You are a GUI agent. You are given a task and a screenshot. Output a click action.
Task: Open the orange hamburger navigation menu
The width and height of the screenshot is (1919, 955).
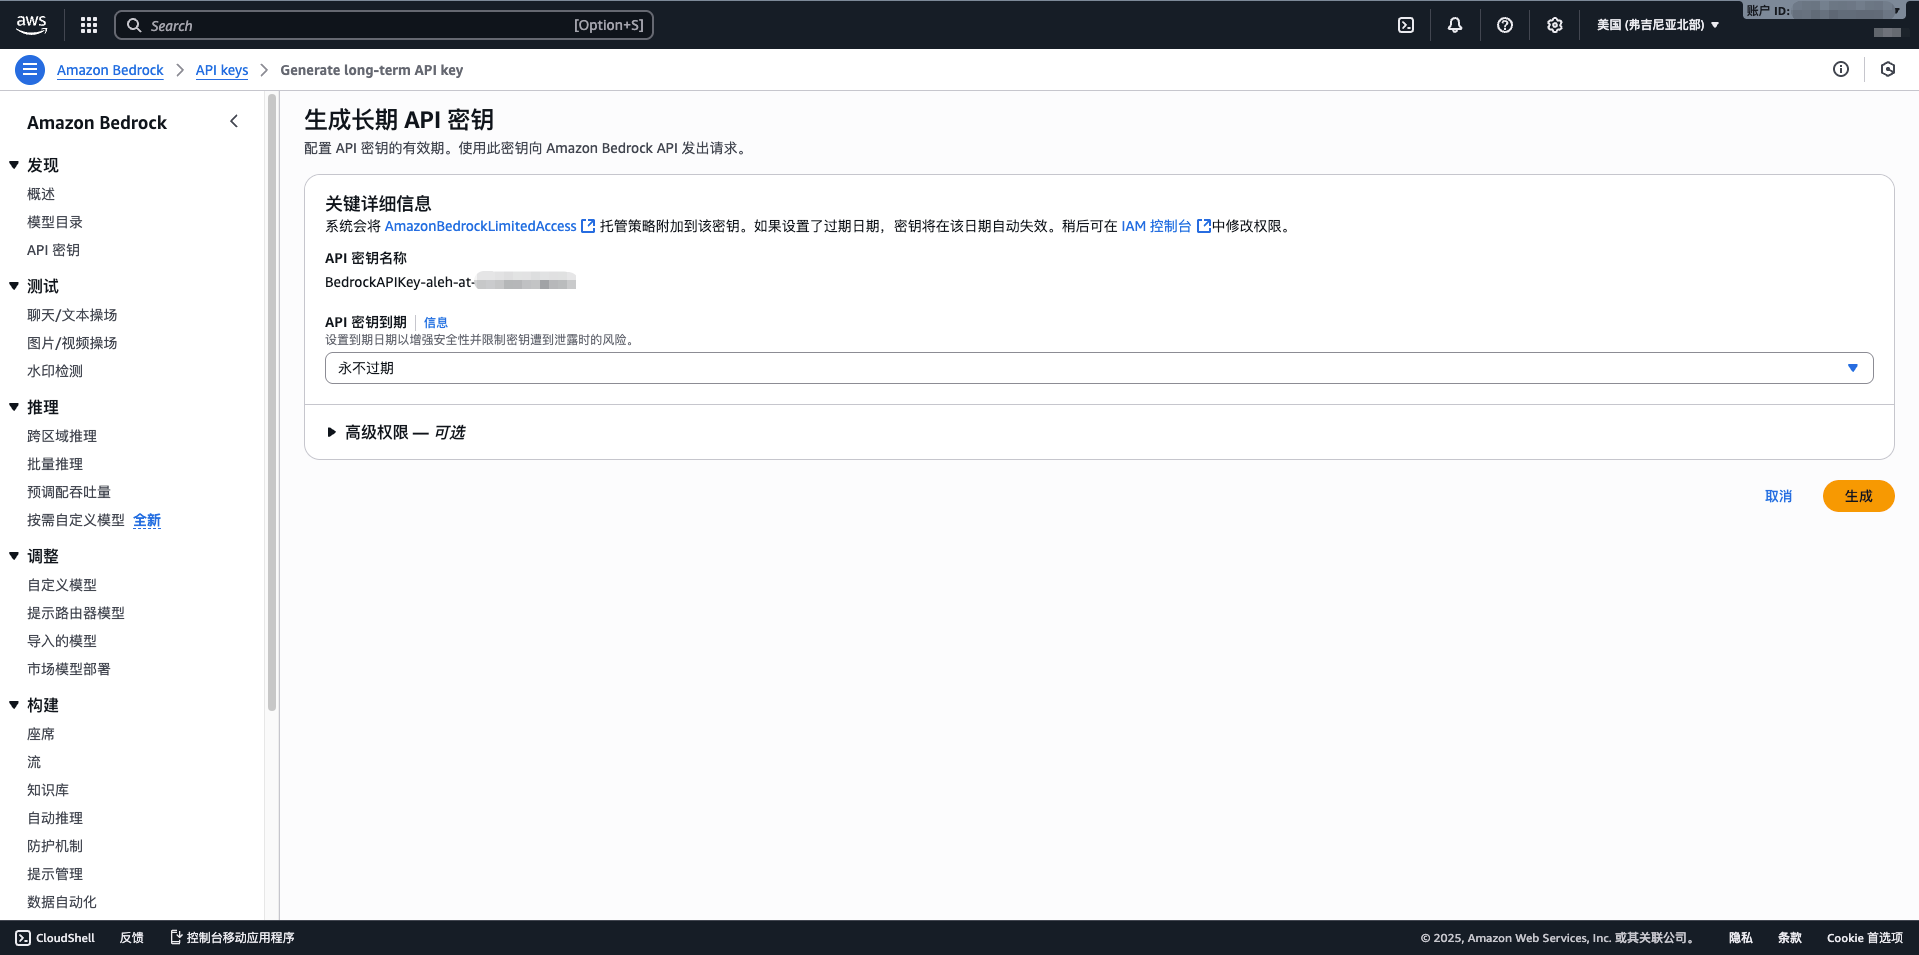29,69
